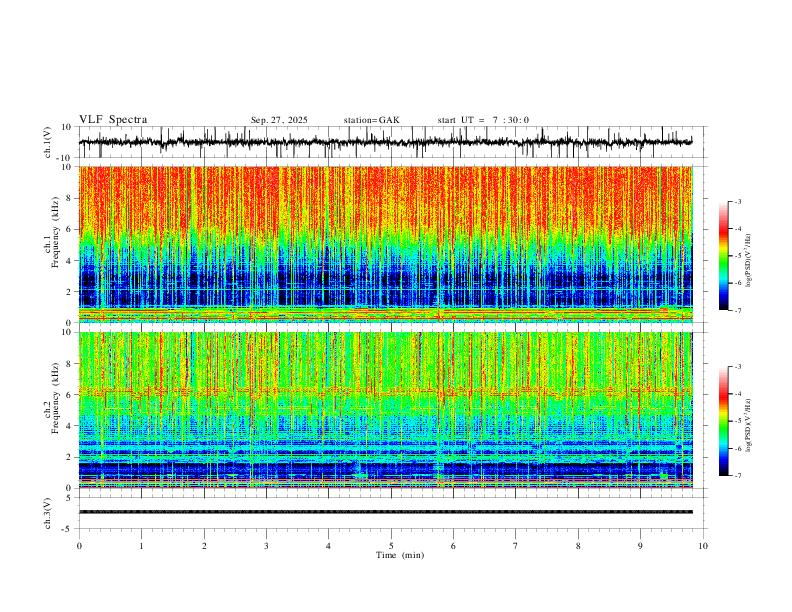Viewport: 792px width, 612px height.
Task: Click inside the ch.1 spectrogram panel
Action: click(x=385, y=244)
